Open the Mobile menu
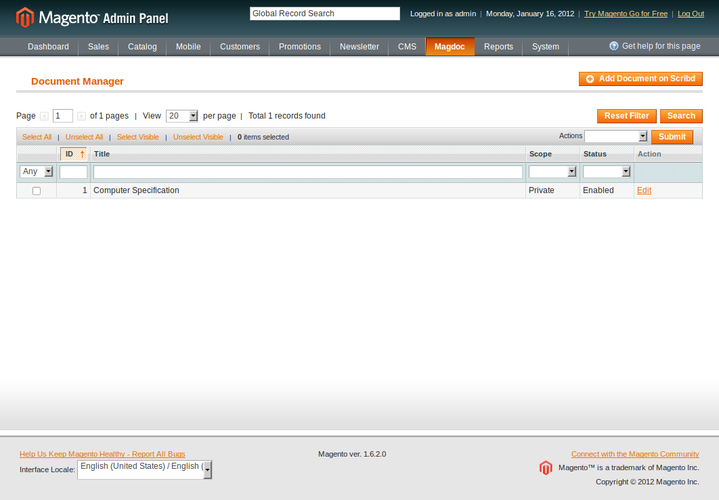719x500 pixels. click(188, 47)
